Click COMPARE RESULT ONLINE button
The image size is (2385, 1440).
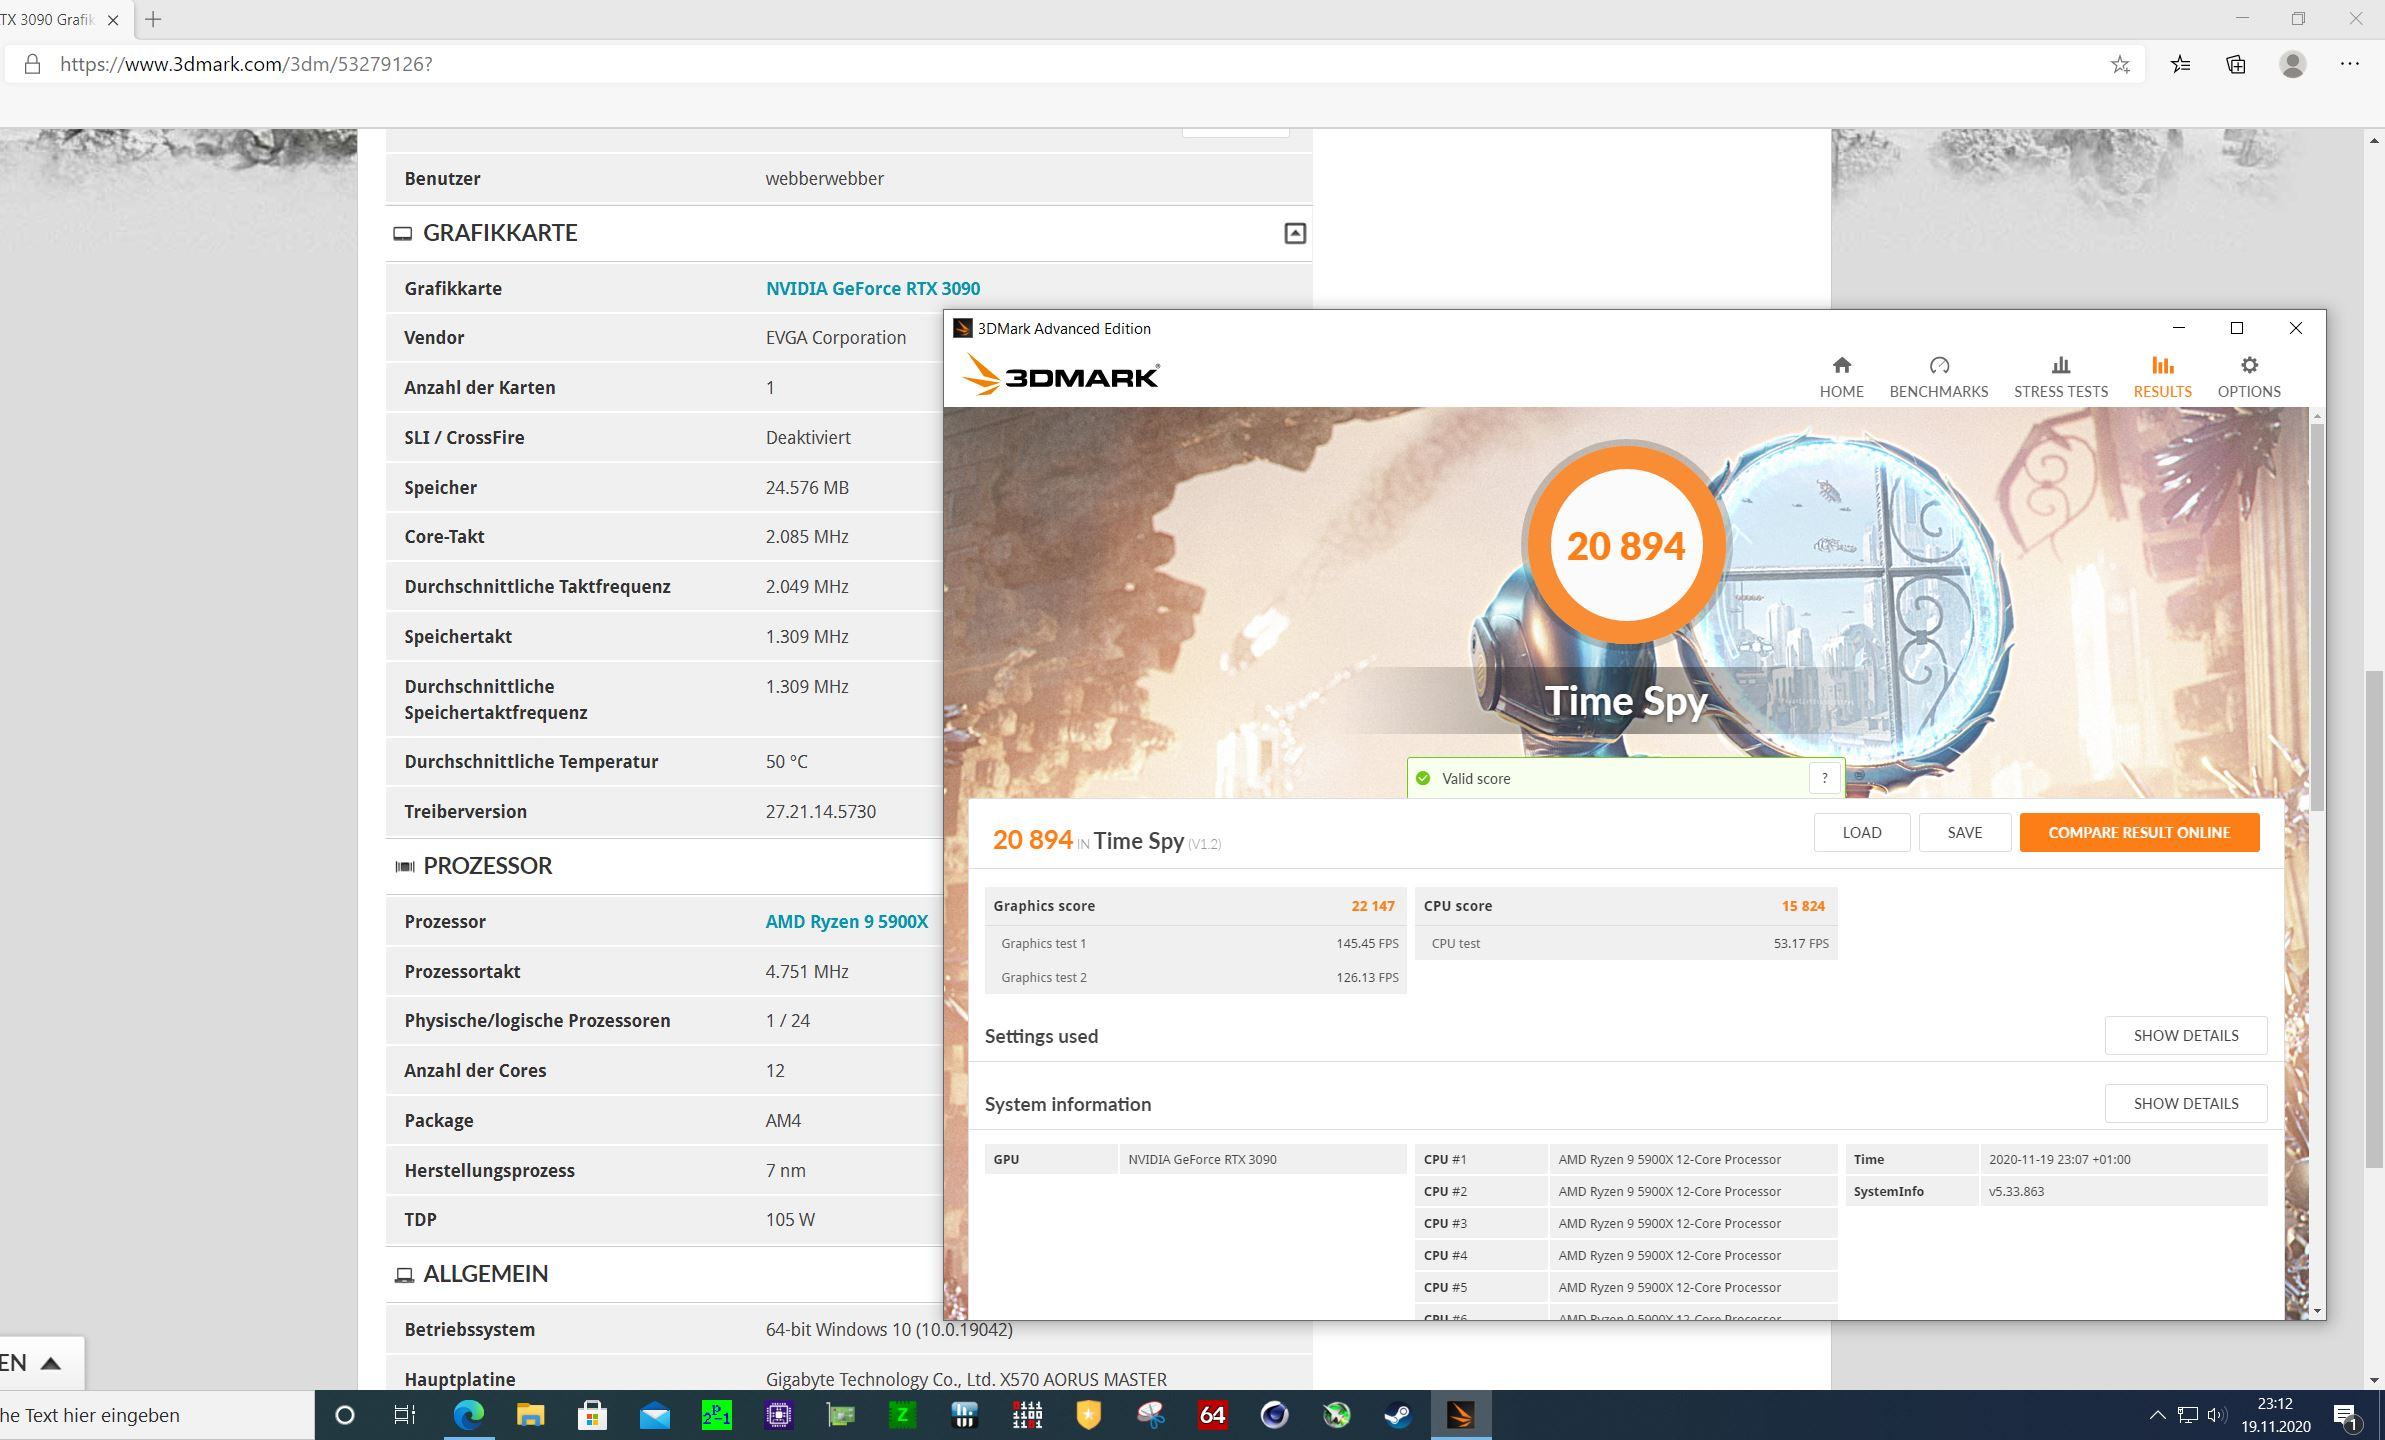[x=2138, y=832]
